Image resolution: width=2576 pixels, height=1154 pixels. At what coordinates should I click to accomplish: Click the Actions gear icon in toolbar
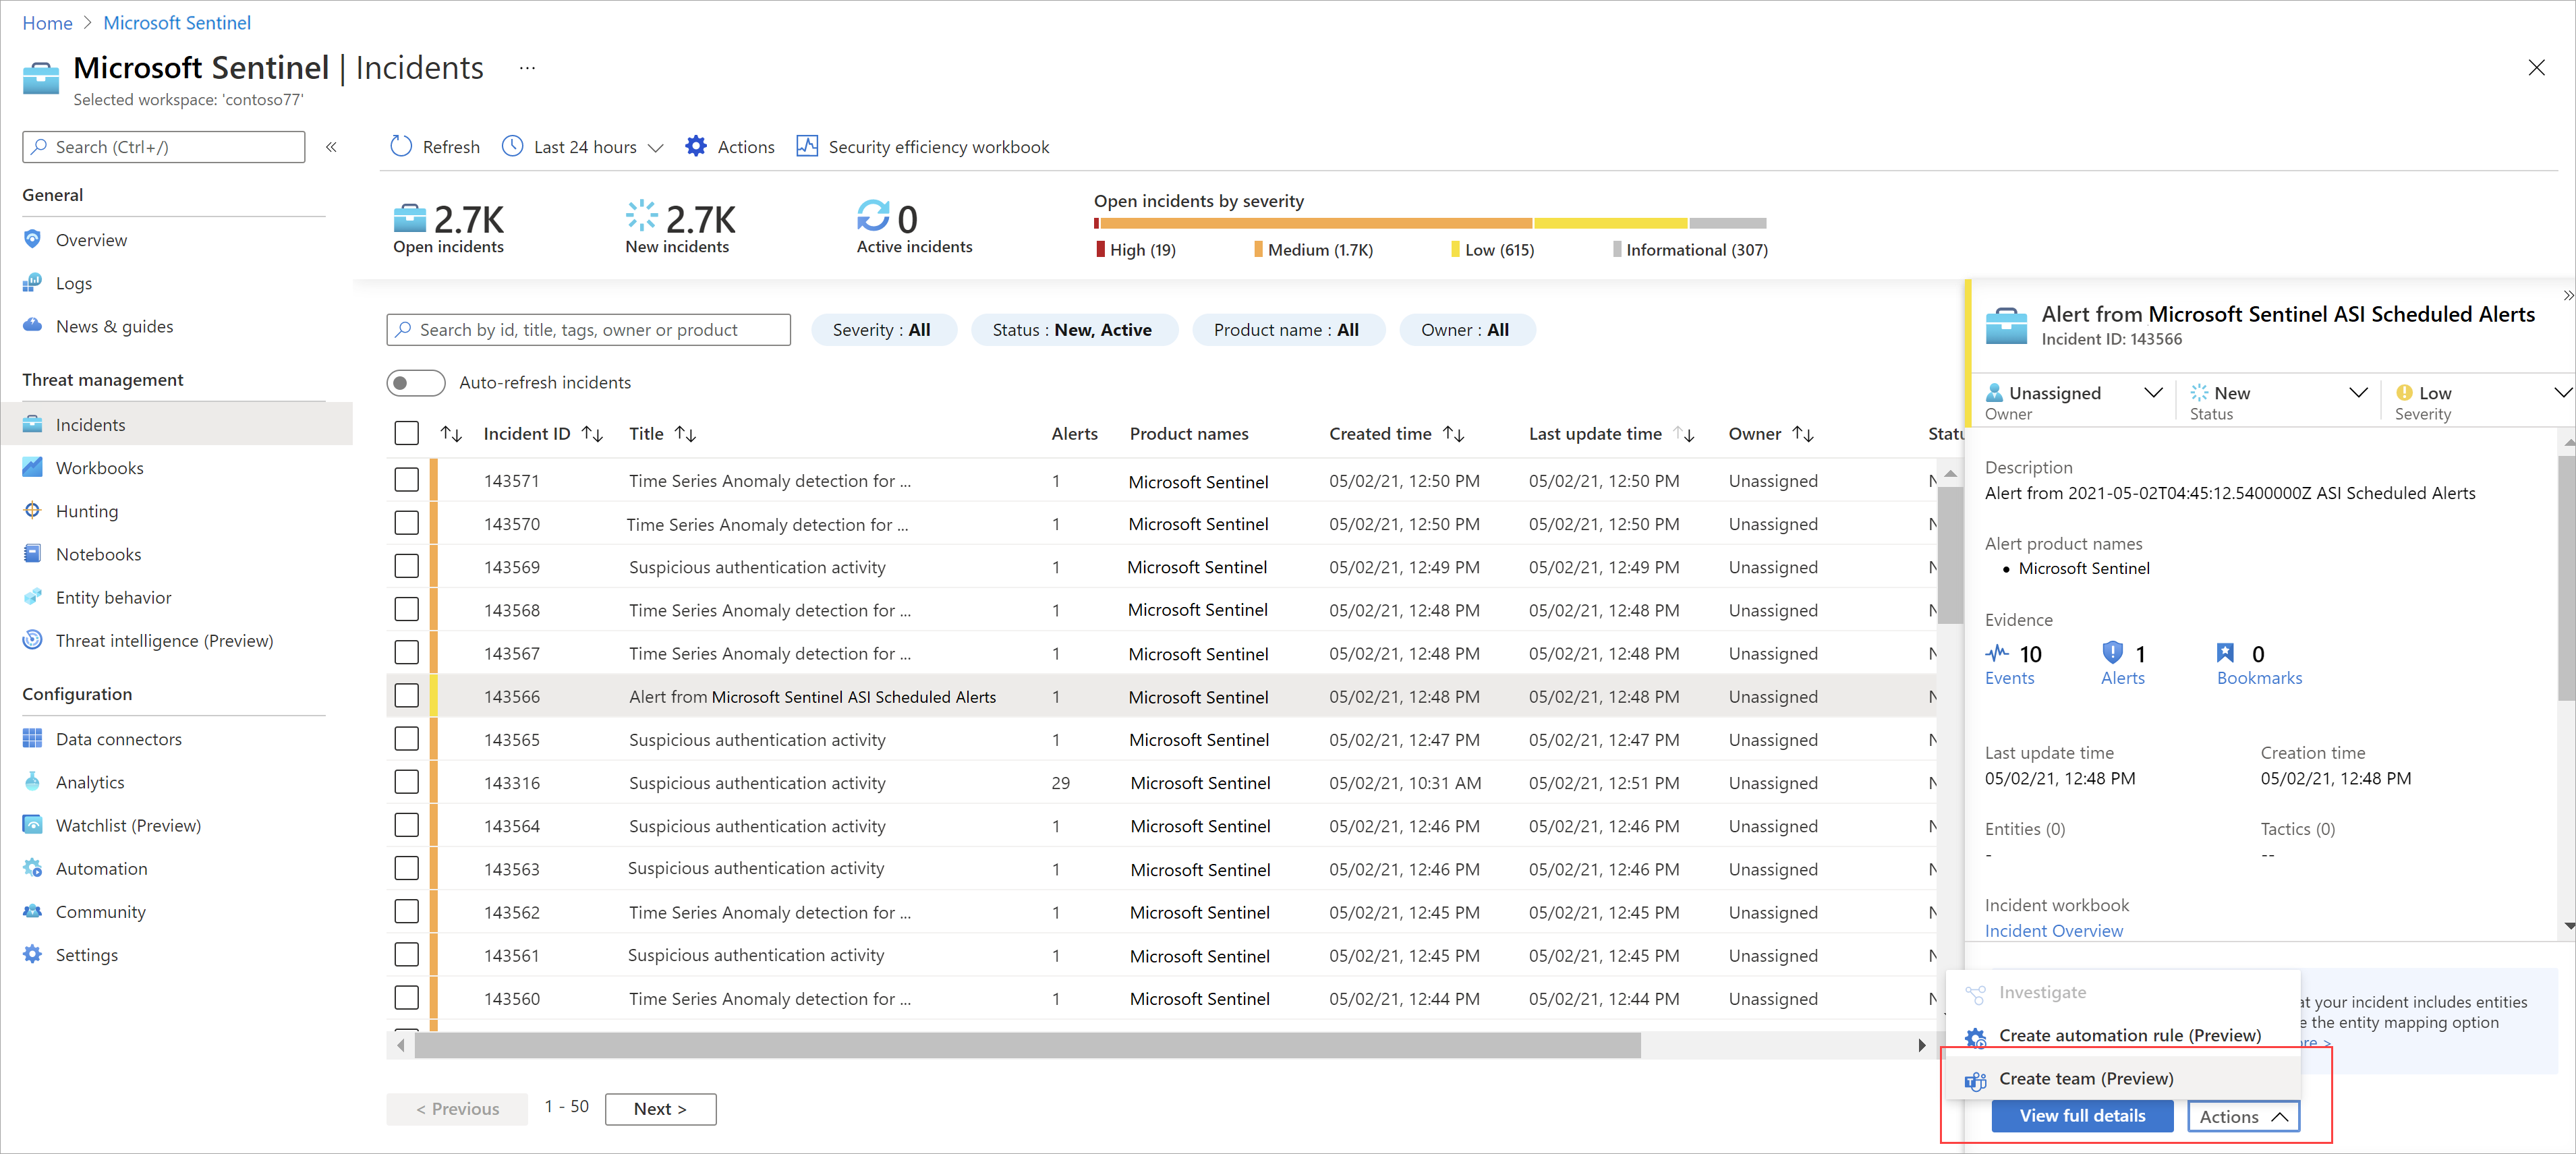pos(696,146)
